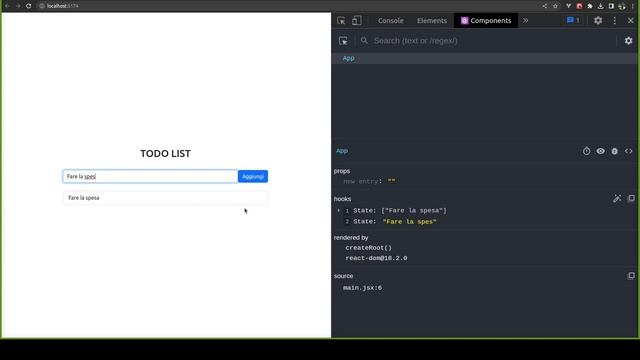The width and height of the screenshot is (640, 360).
Task: Select App in the component tree
Action: [348, 58]
